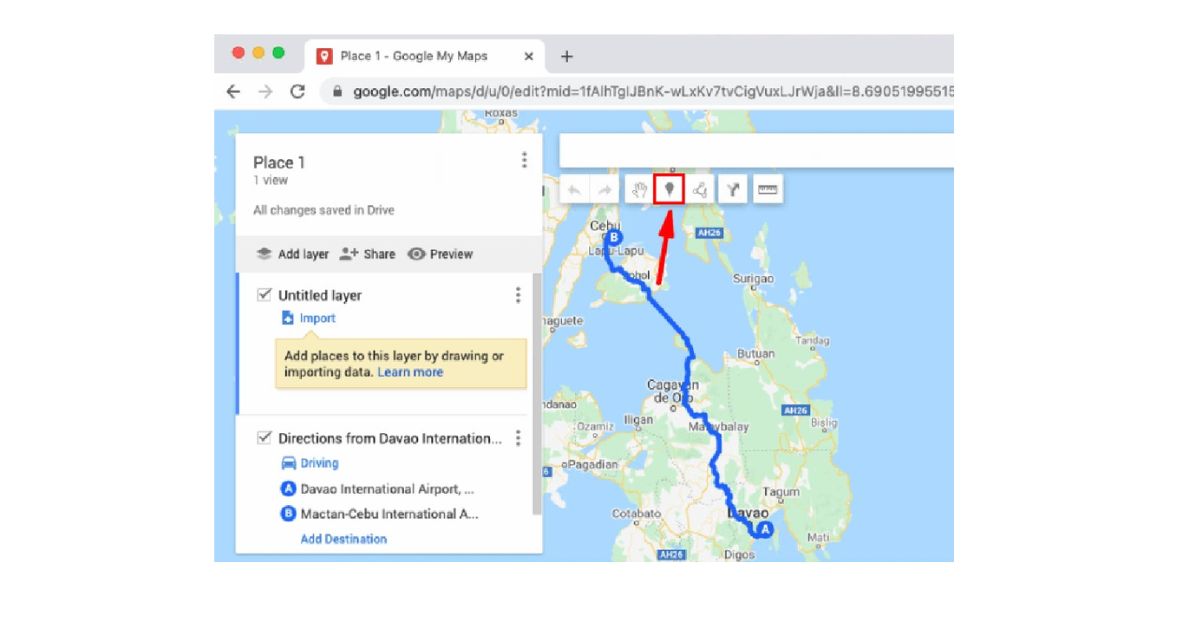Click the Driving mode link

pos(320,463)
